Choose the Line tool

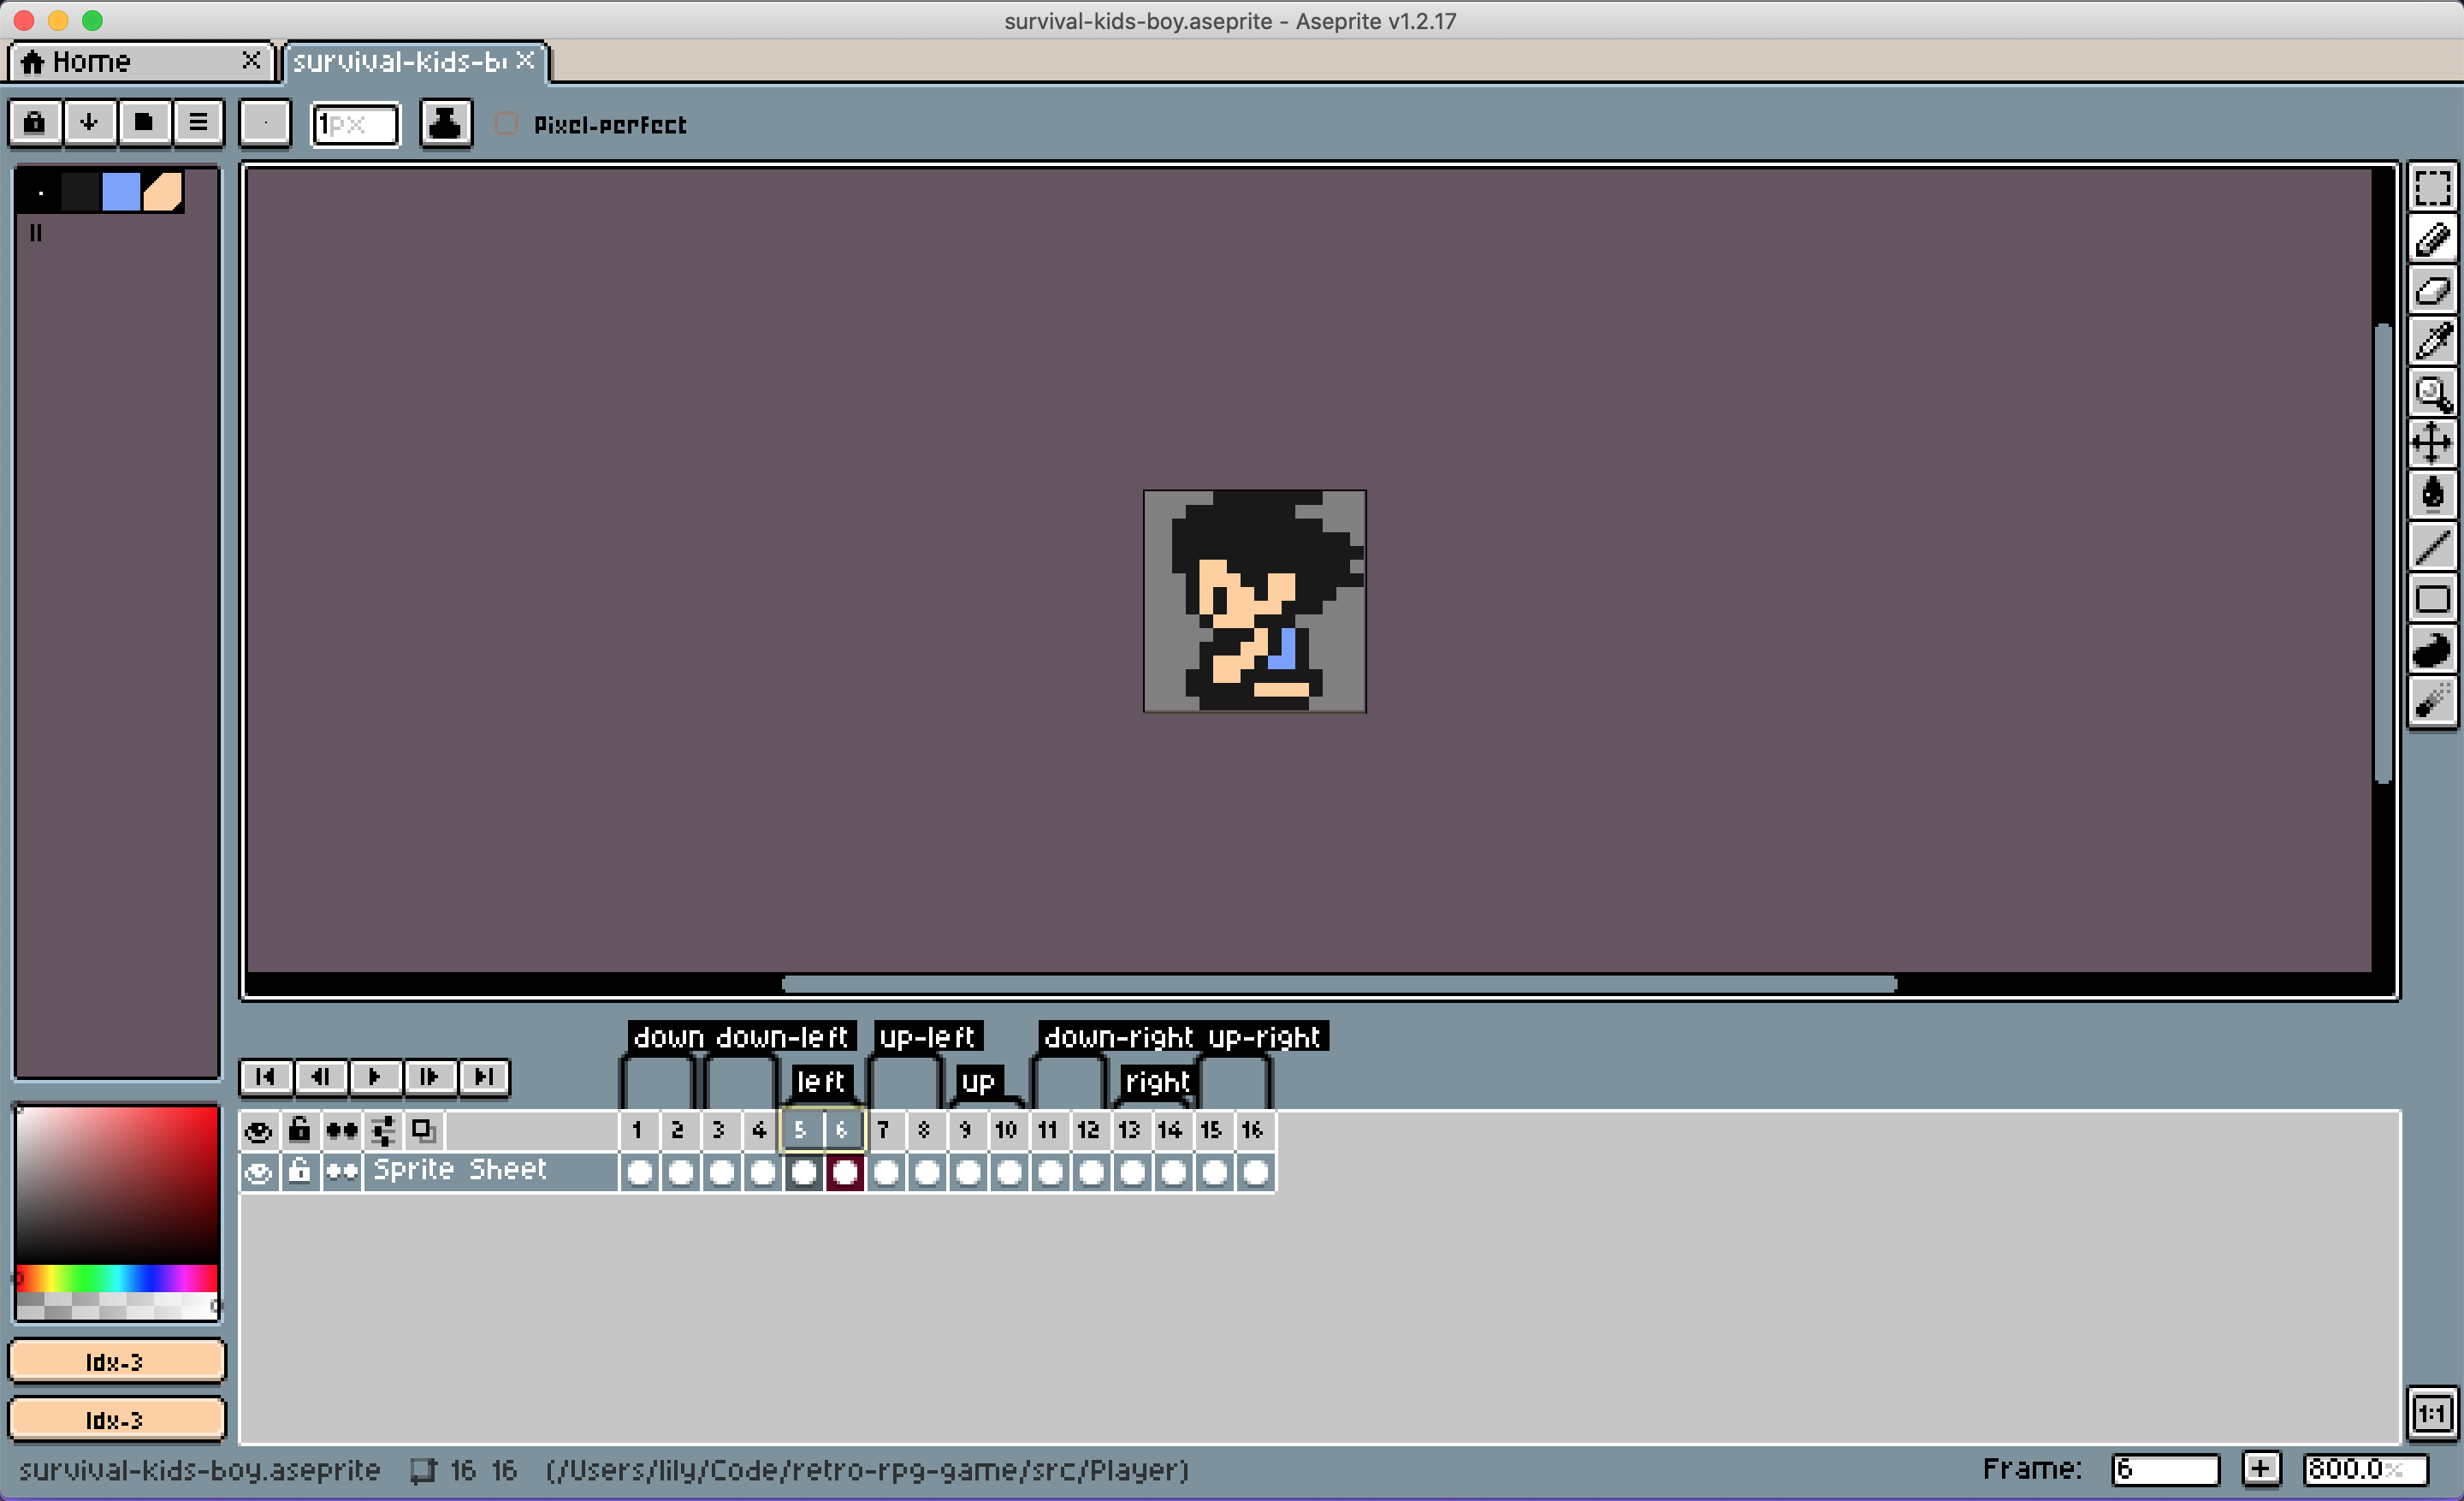click(2433, 546)
